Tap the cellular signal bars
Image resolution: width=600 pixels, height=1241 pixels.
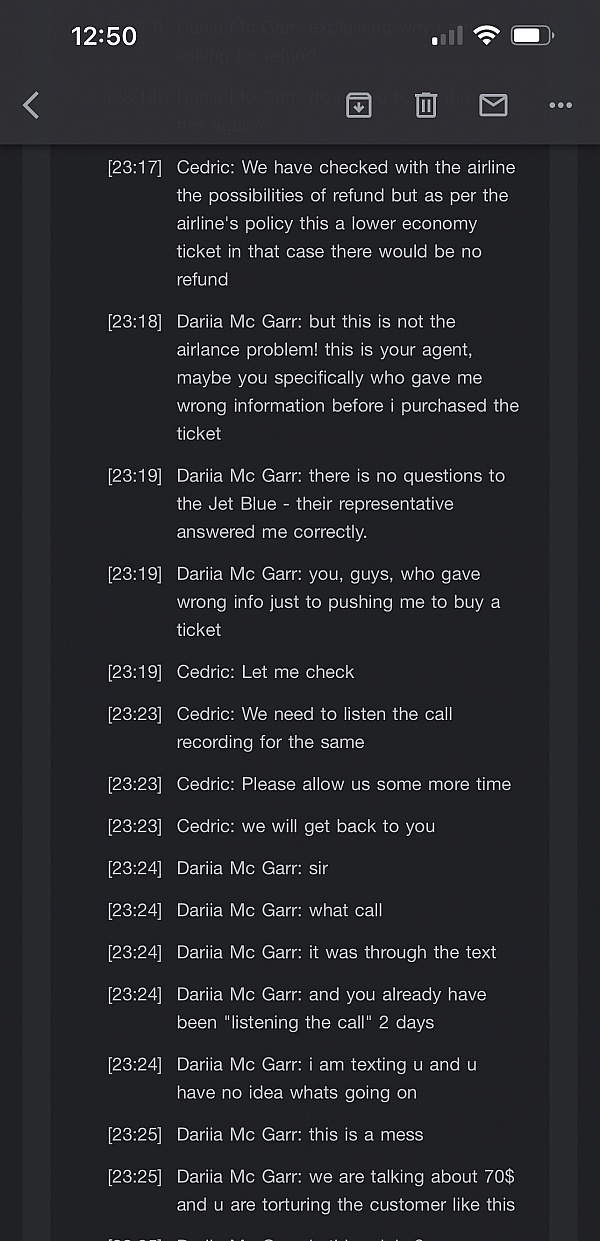point(447,37)
